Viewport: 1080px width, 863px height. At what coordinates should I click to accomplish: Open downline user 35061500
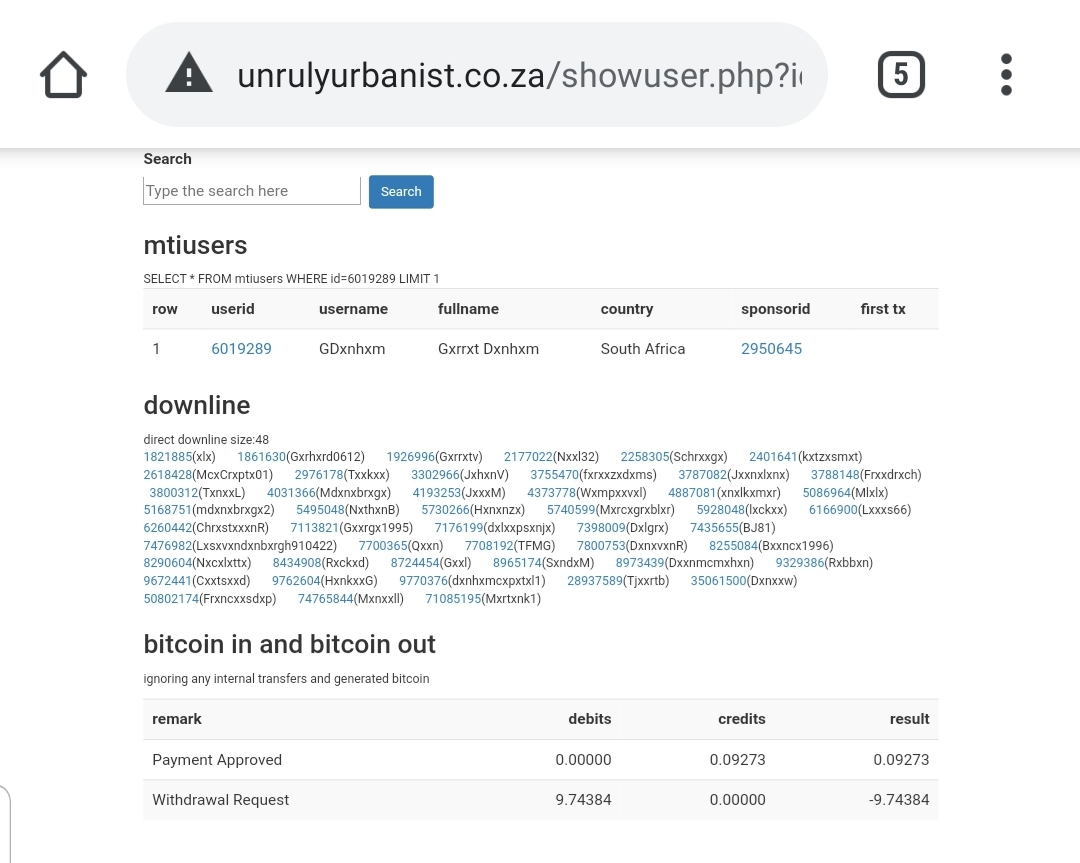[719, 581]
